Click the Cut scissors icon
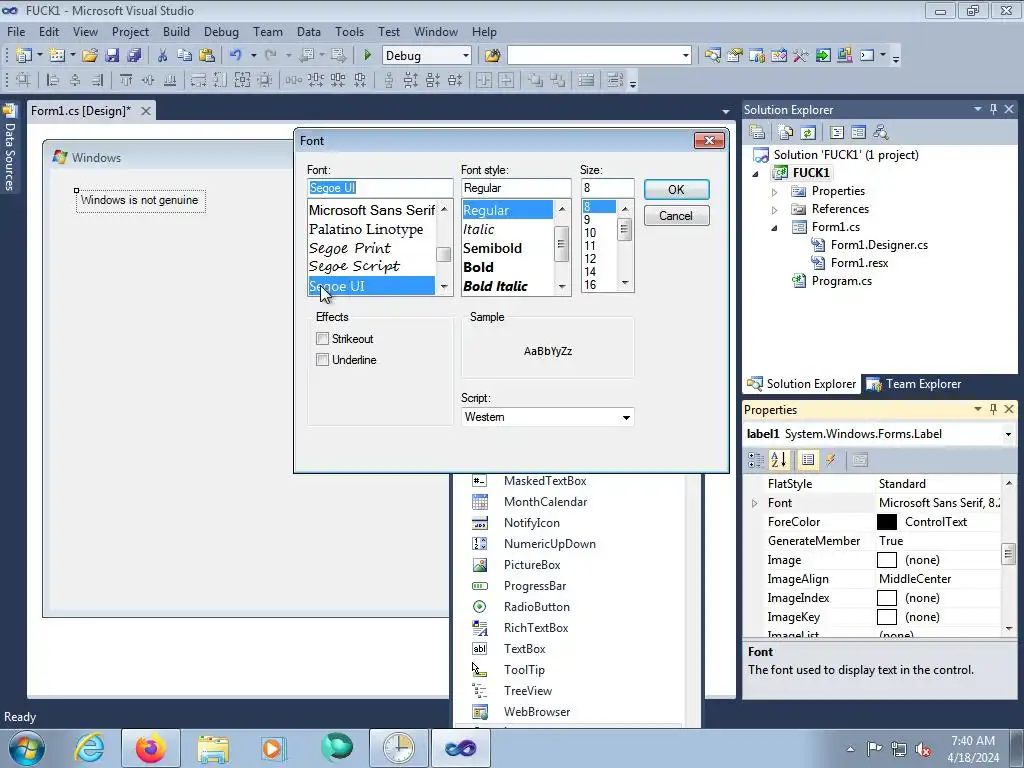This screenshot has height=768, width=1024. pyautogui.click(x=162, y=56)
